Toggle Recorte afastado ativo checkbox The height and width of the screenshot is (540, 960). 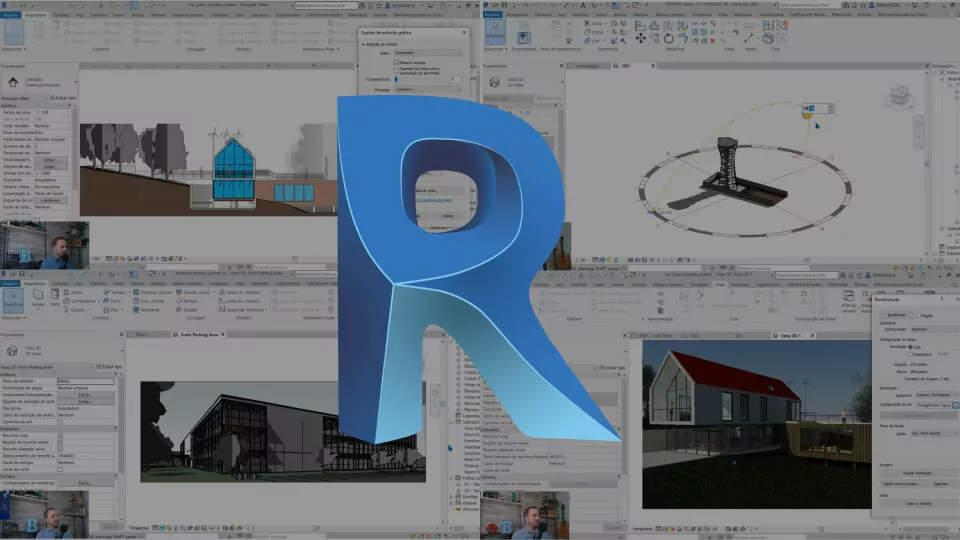(x=60, y=449)
